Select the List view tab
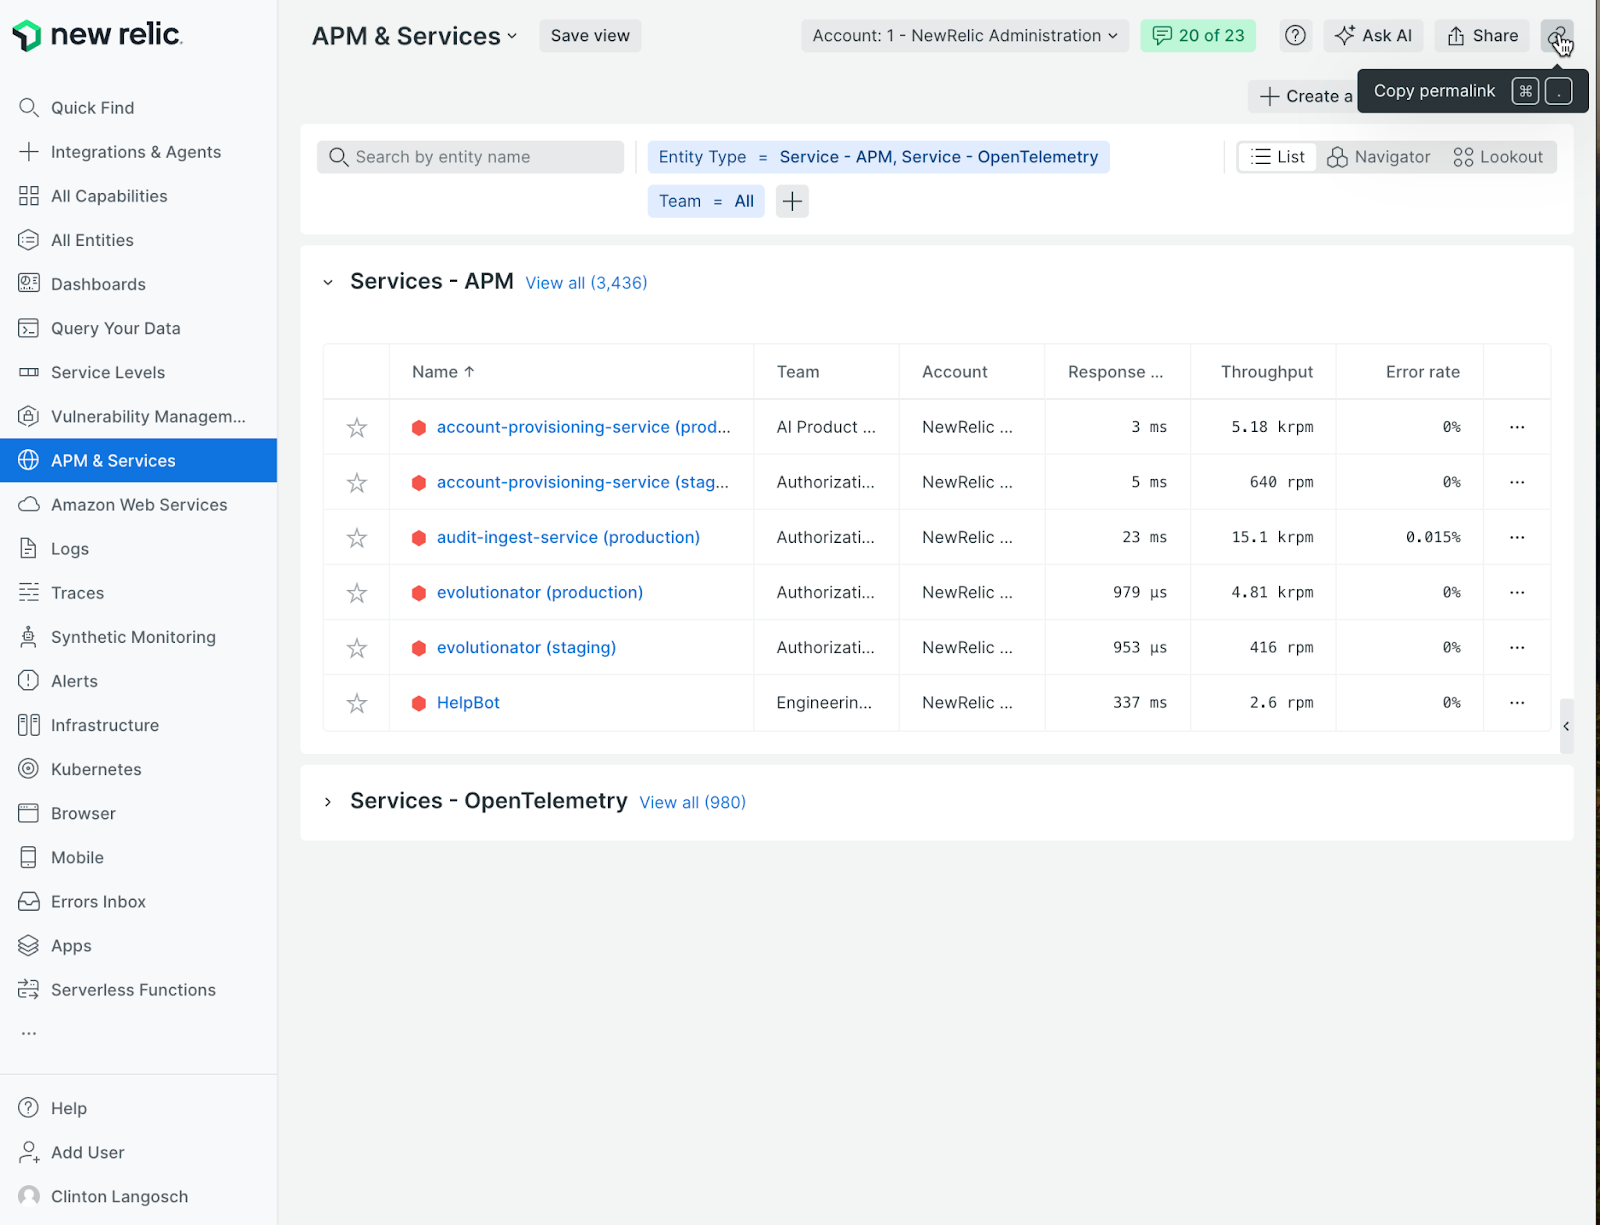This screenshot has width=1600, height=1225. pyautogui.click(x=1276, y=157)
